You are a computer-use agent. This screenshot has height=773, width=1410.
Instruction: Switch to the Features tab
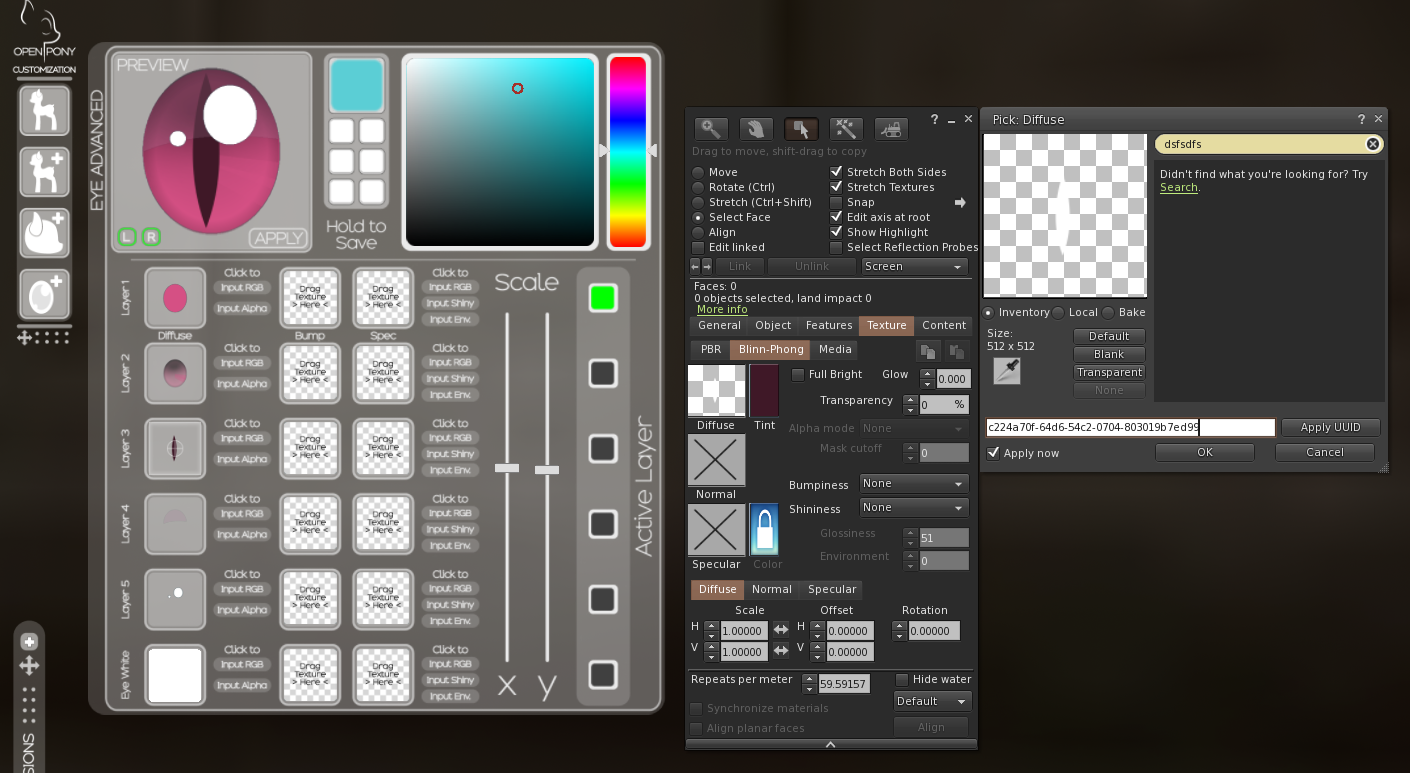click(829, 325)
